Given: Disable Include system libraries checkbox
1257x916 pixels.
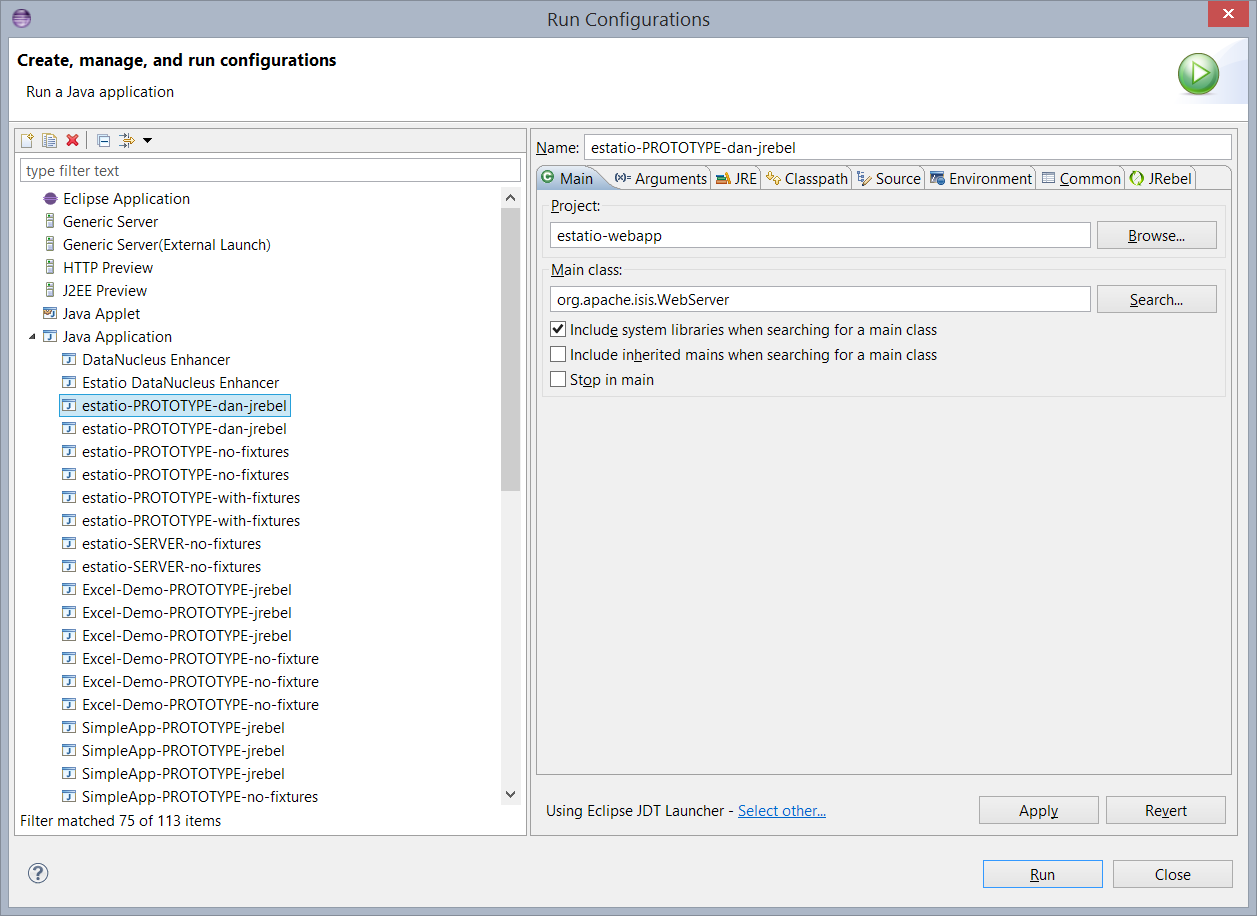Looking at the screenshot, I should pyautogui.click(x=558, y=329).
